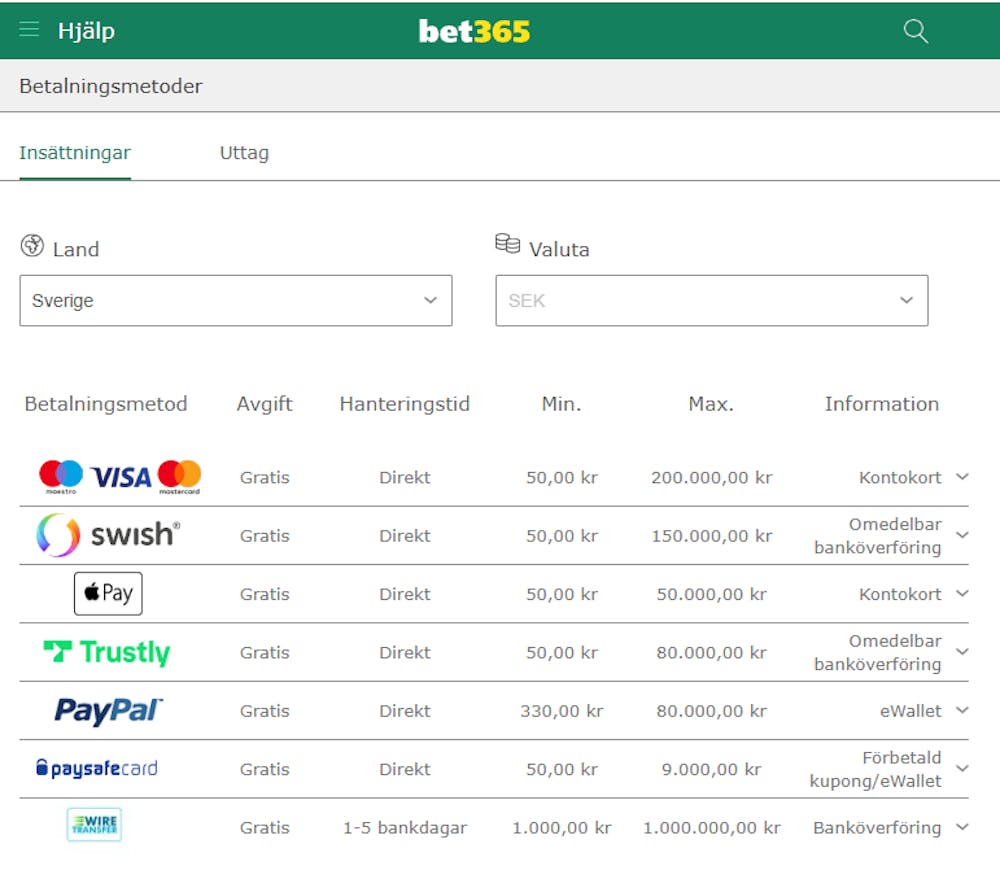Click the Information column header
This screenshot has height=892, width=1000.
[881, 404]
